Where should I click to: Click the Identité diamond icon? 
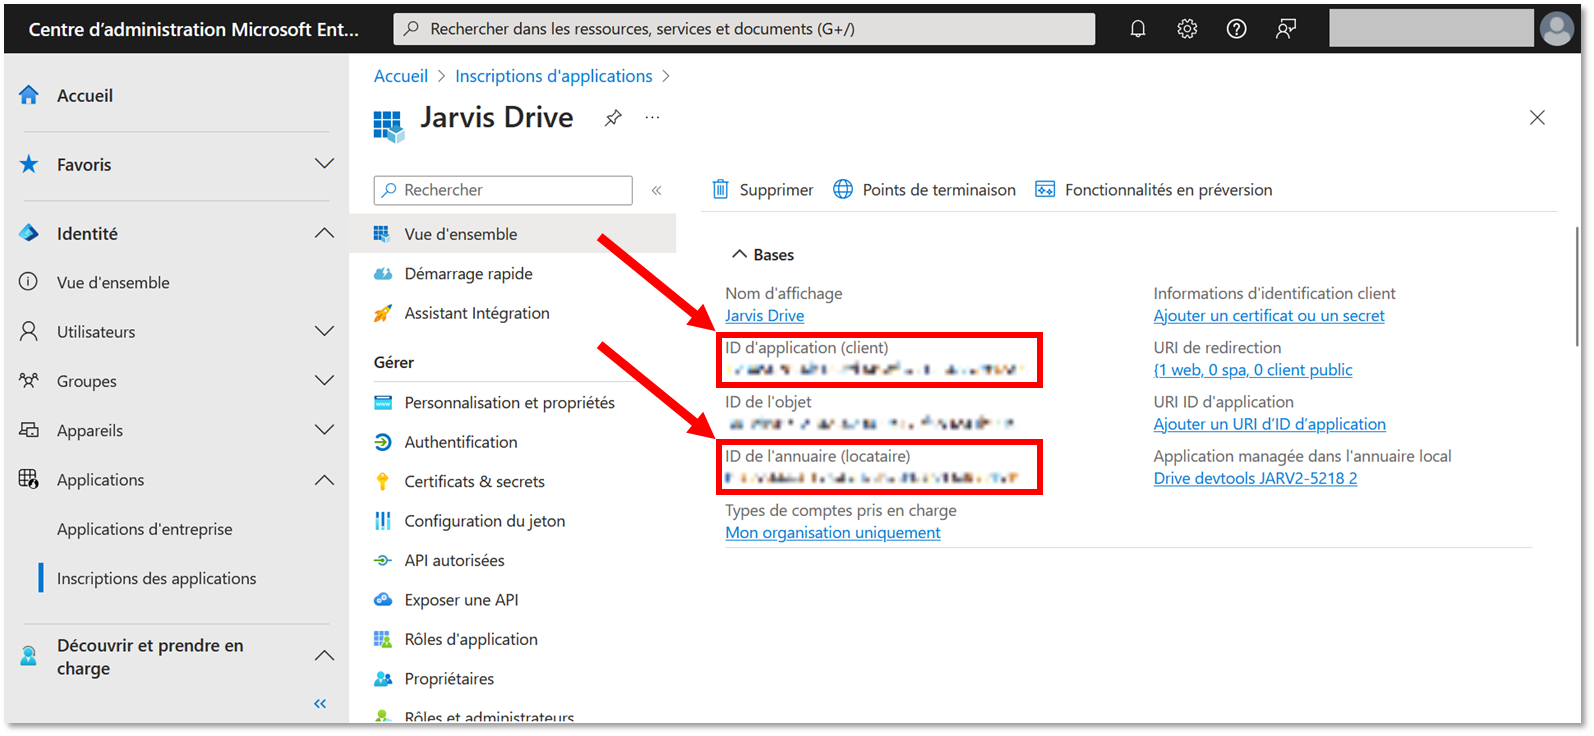(x=29, y=233)
